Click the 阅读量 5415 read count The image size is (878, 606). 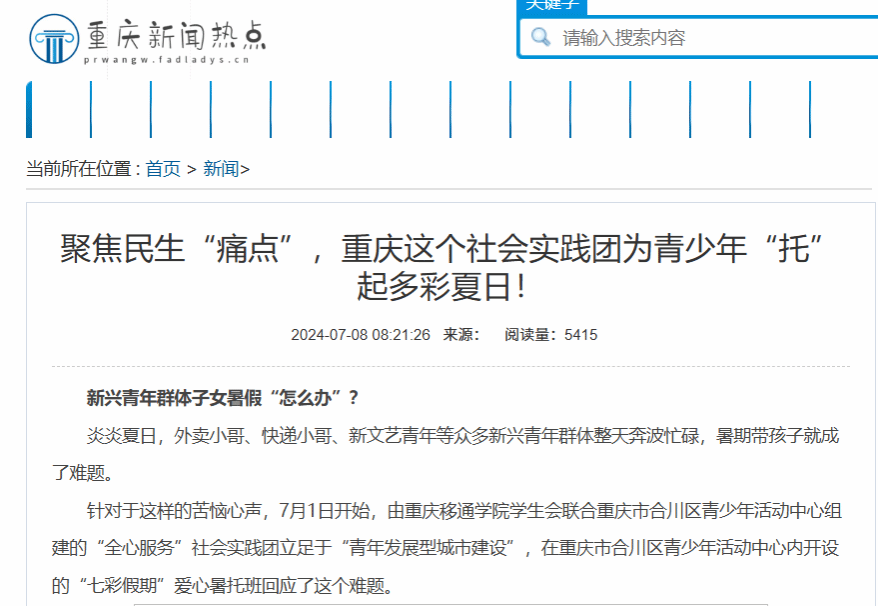coord(550,334)
